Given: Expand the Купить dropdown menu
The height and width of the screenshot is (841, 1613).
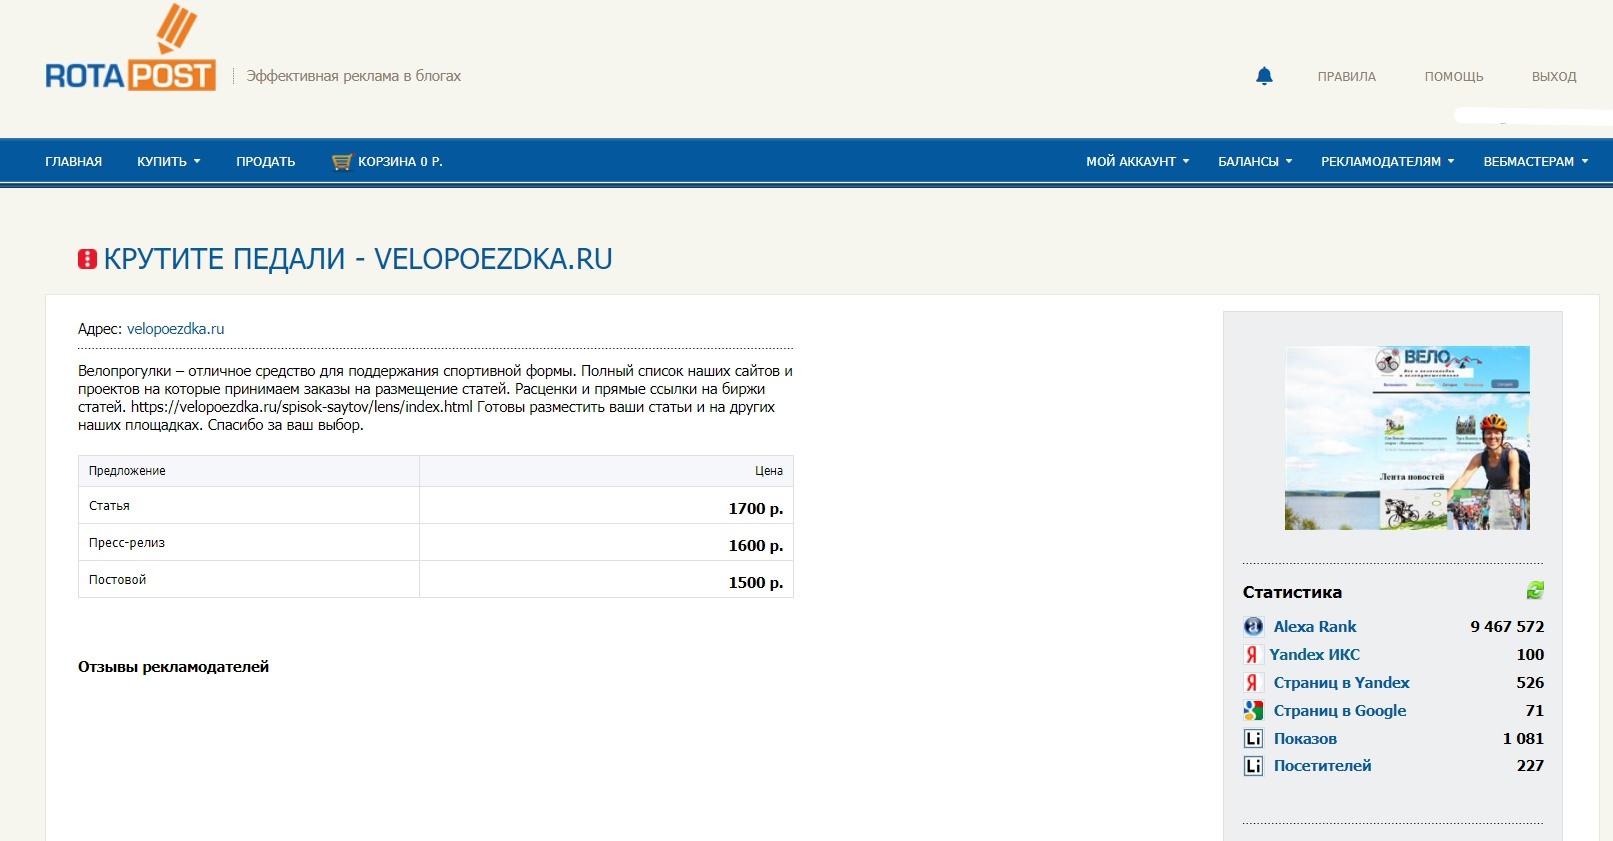Looking at the screenshot, I should (169, 162).
